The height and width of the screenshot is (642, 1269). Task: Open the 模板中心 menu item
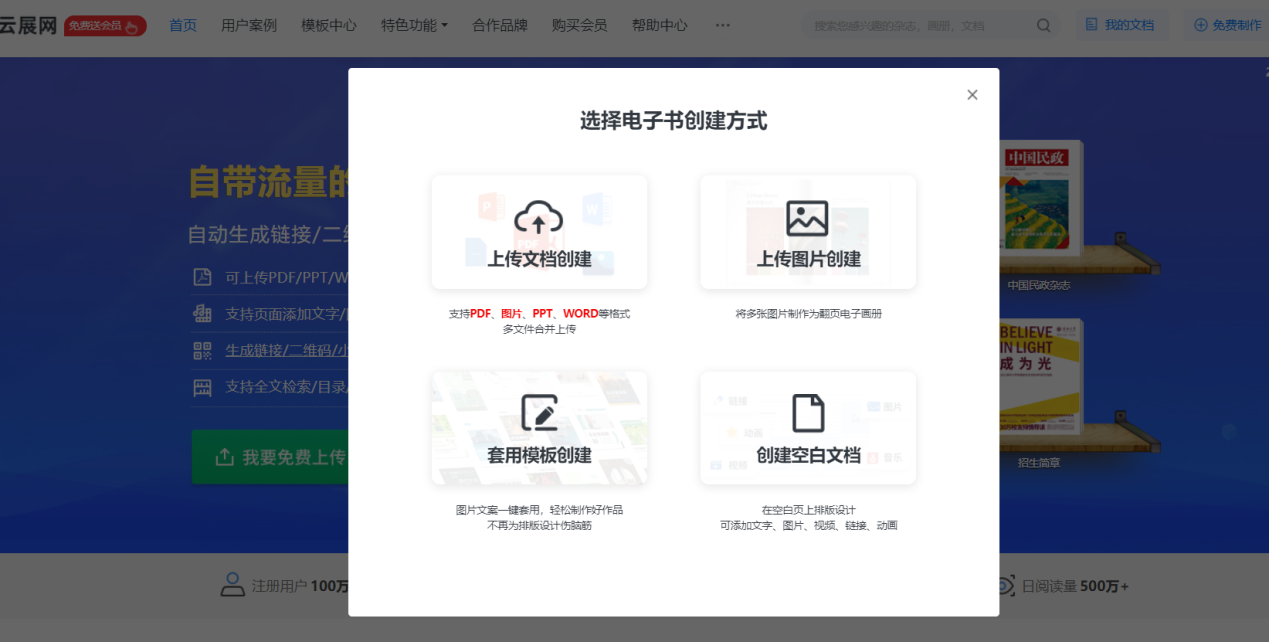coord(329,26)
